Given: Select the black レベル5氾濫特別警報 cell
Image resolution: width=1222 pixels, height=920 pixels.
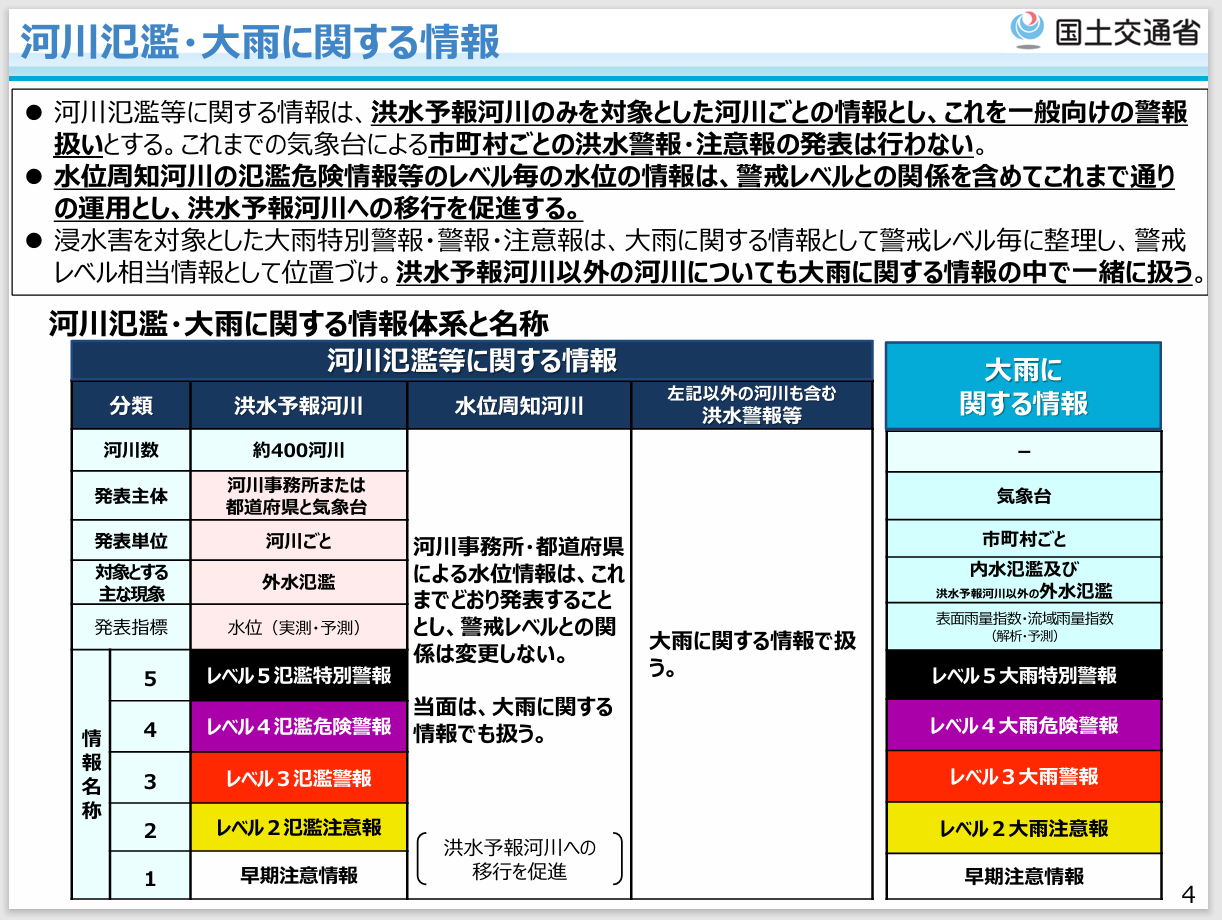Looking at the screenshot, I should click(298, 676).
